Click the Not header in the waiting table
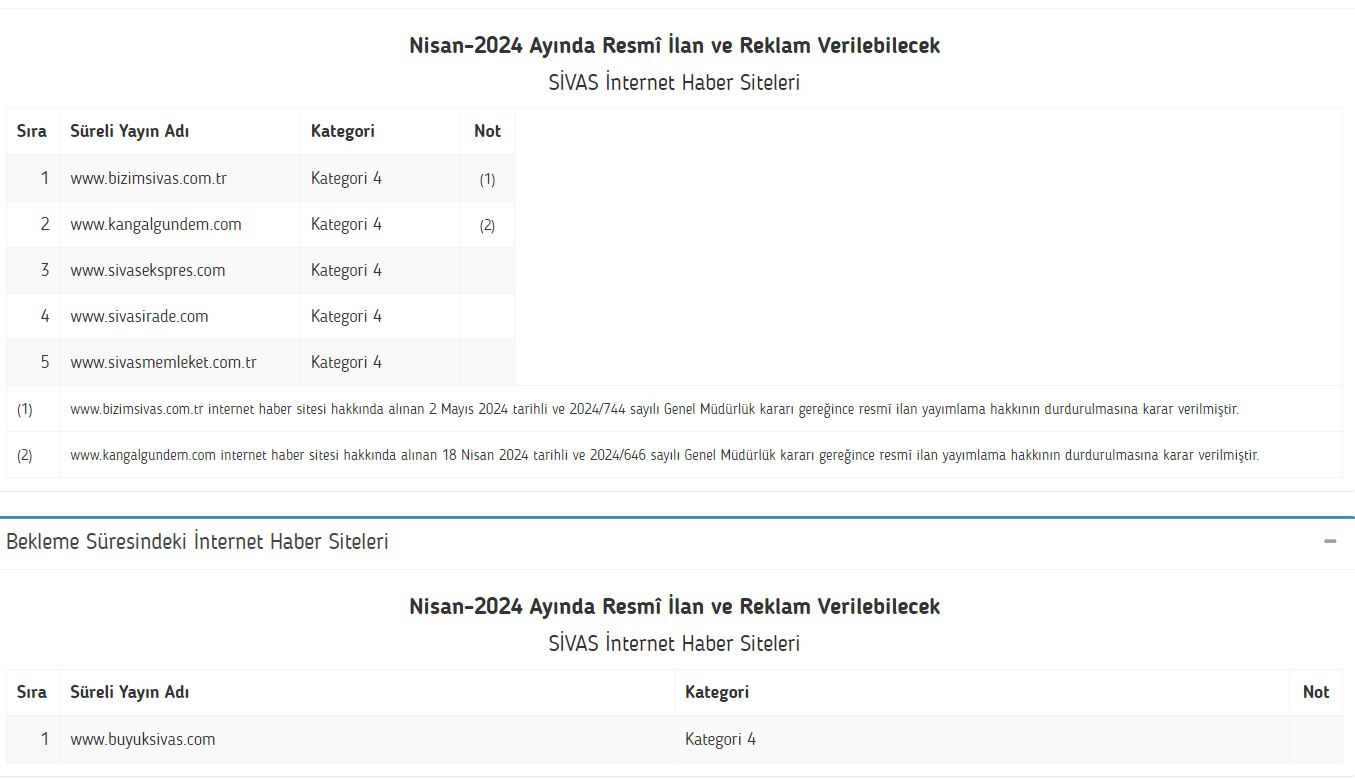1355x779 pixels. [1316, 692]
